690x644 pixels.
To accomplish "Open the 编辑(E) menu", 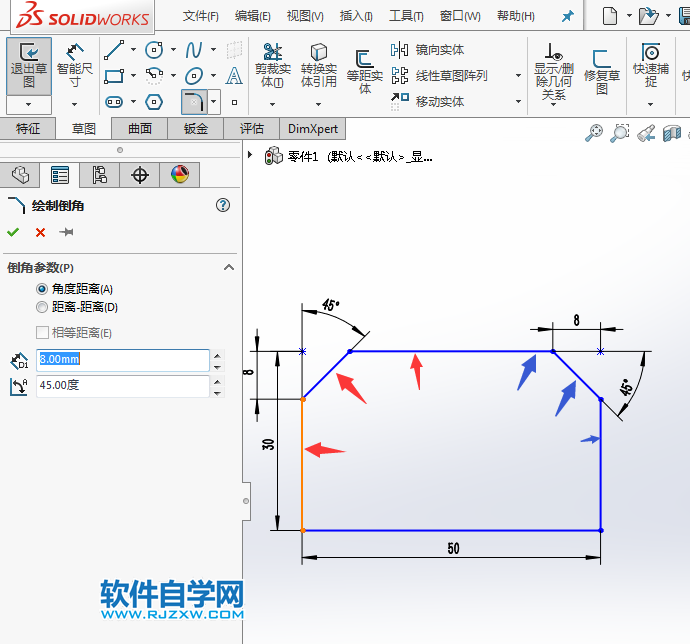I will [x=253, y=16].
